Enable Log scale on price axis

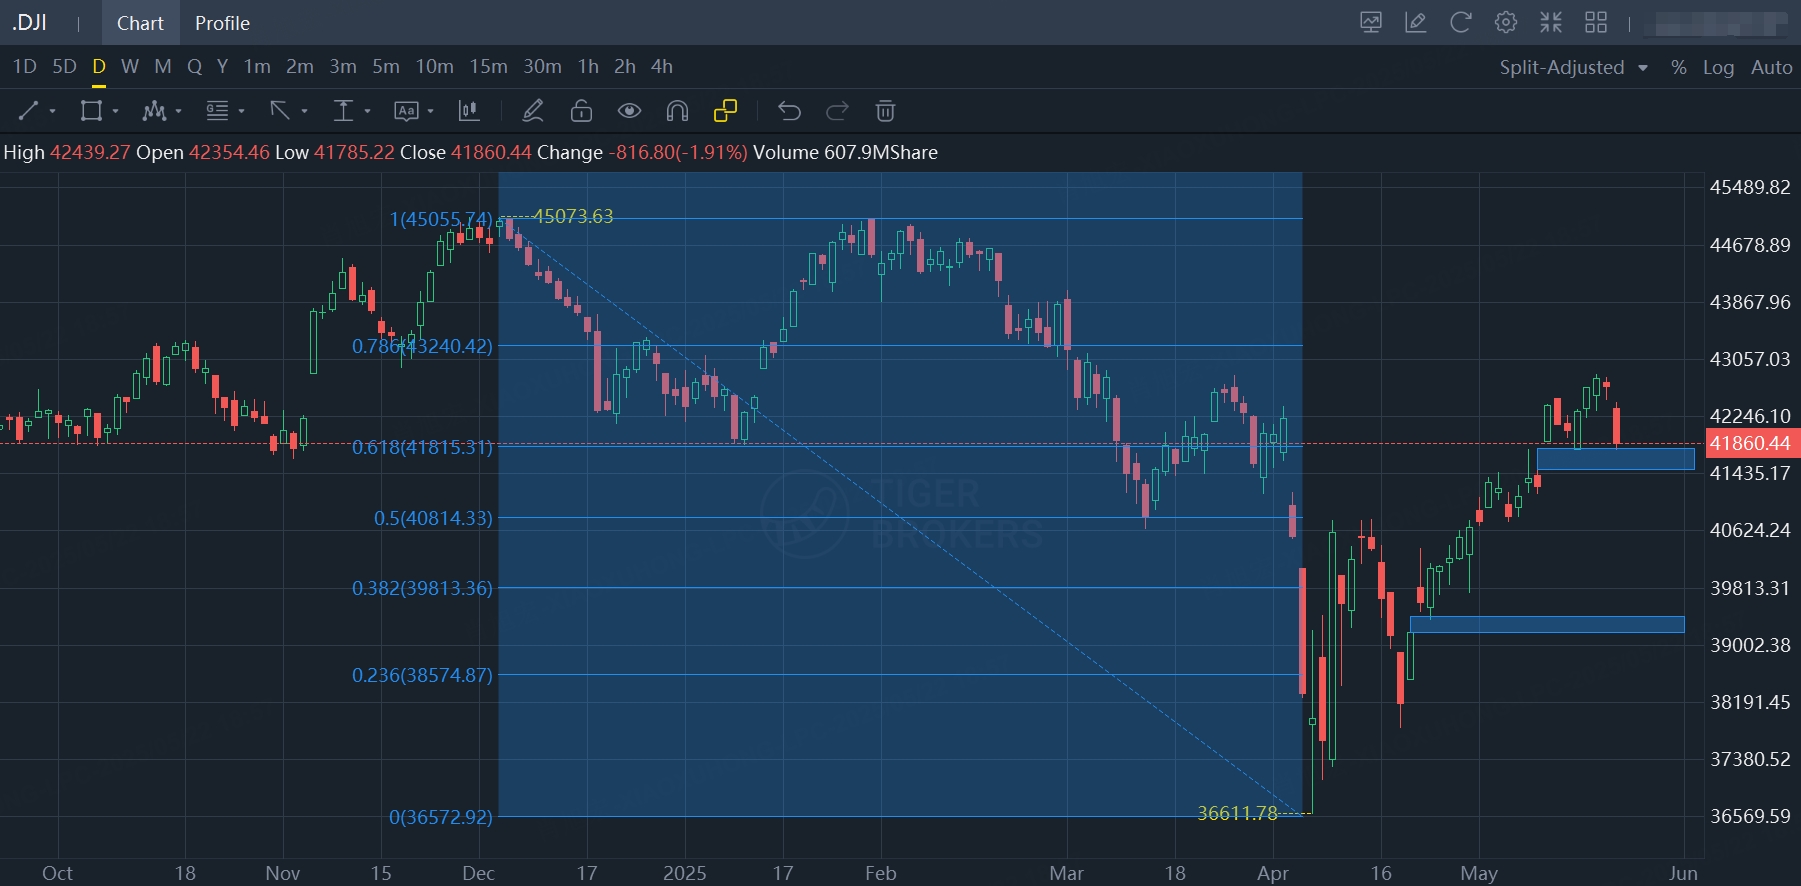(x=1718, y=67)
